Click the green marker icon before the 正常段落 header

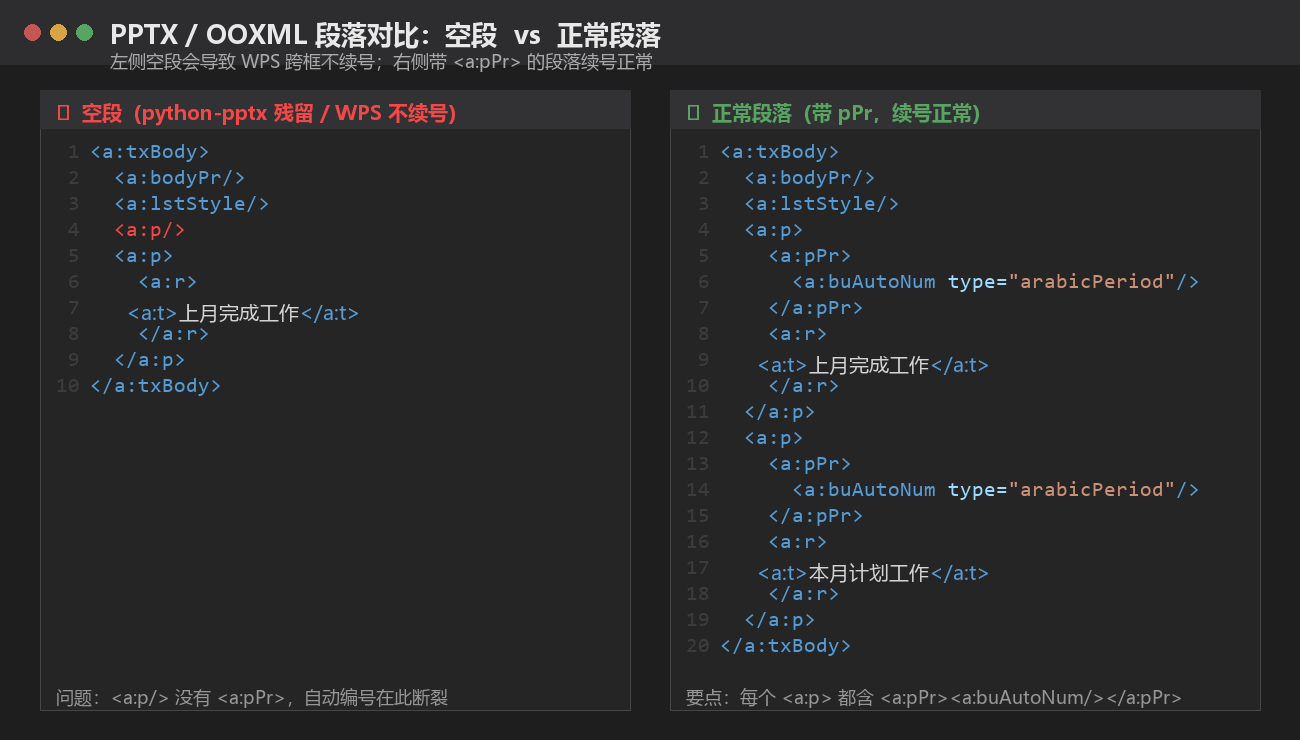pos(693,113)
